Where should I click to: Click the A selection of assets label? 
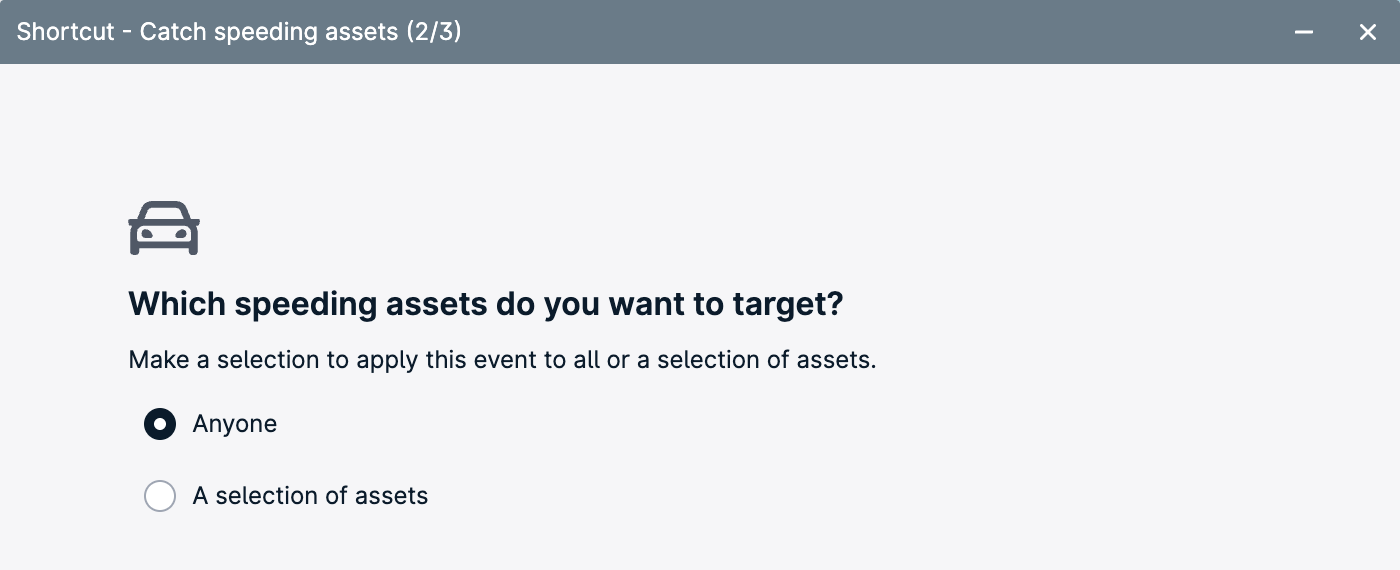coord(310,496)
